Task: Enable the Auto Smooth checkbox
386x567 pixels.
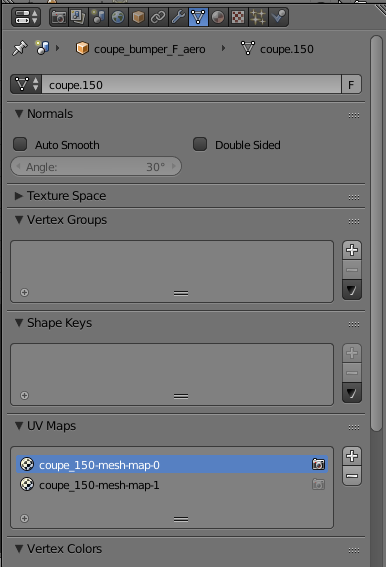Action: (20, 144)
